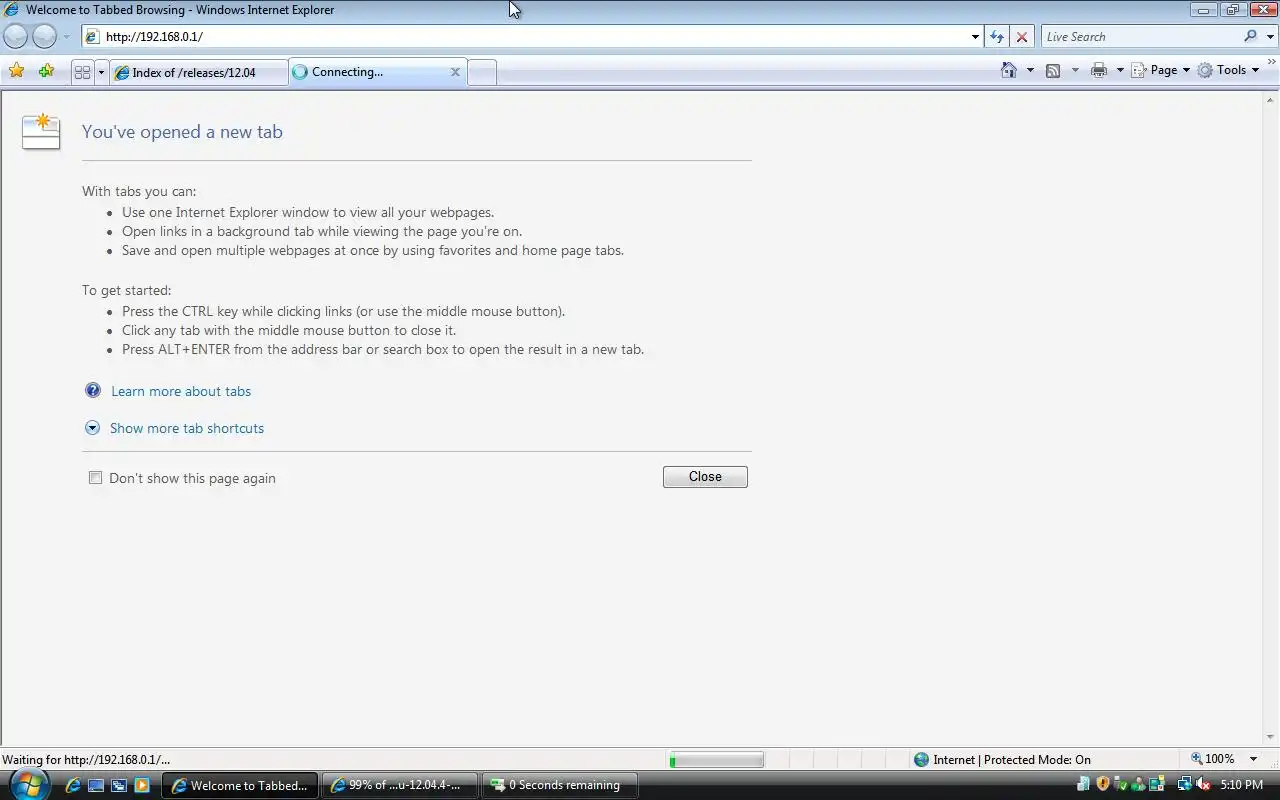
Task: Expand Show more tab shortcuts
Action: coord(187,428)
